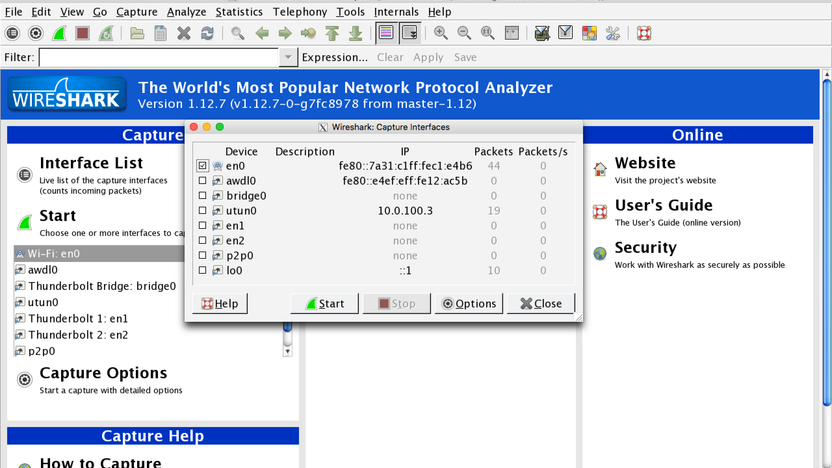Select Thunderbolt 1: en1 in list
This screenshot has height=468, width=832.
tap(77, 318)
